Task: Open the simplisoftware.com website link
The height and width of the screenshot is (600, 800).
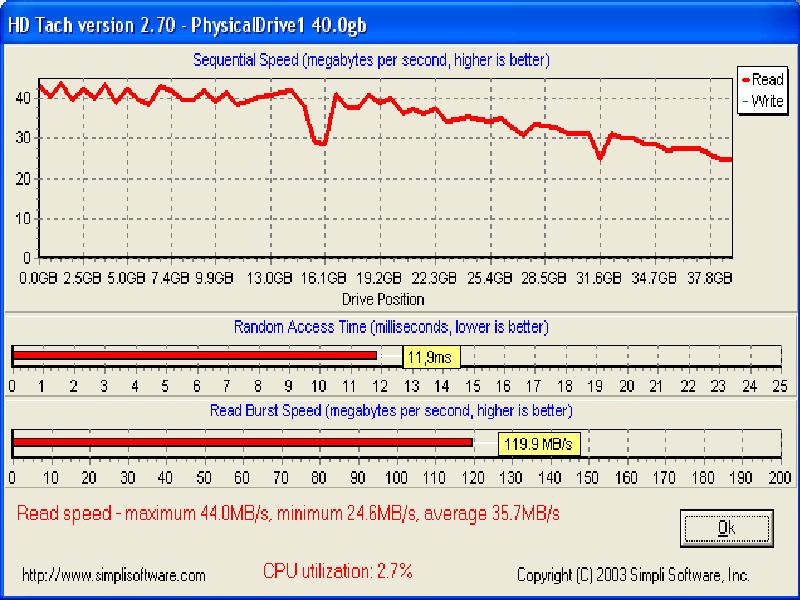Action: [x=113, y=575]
